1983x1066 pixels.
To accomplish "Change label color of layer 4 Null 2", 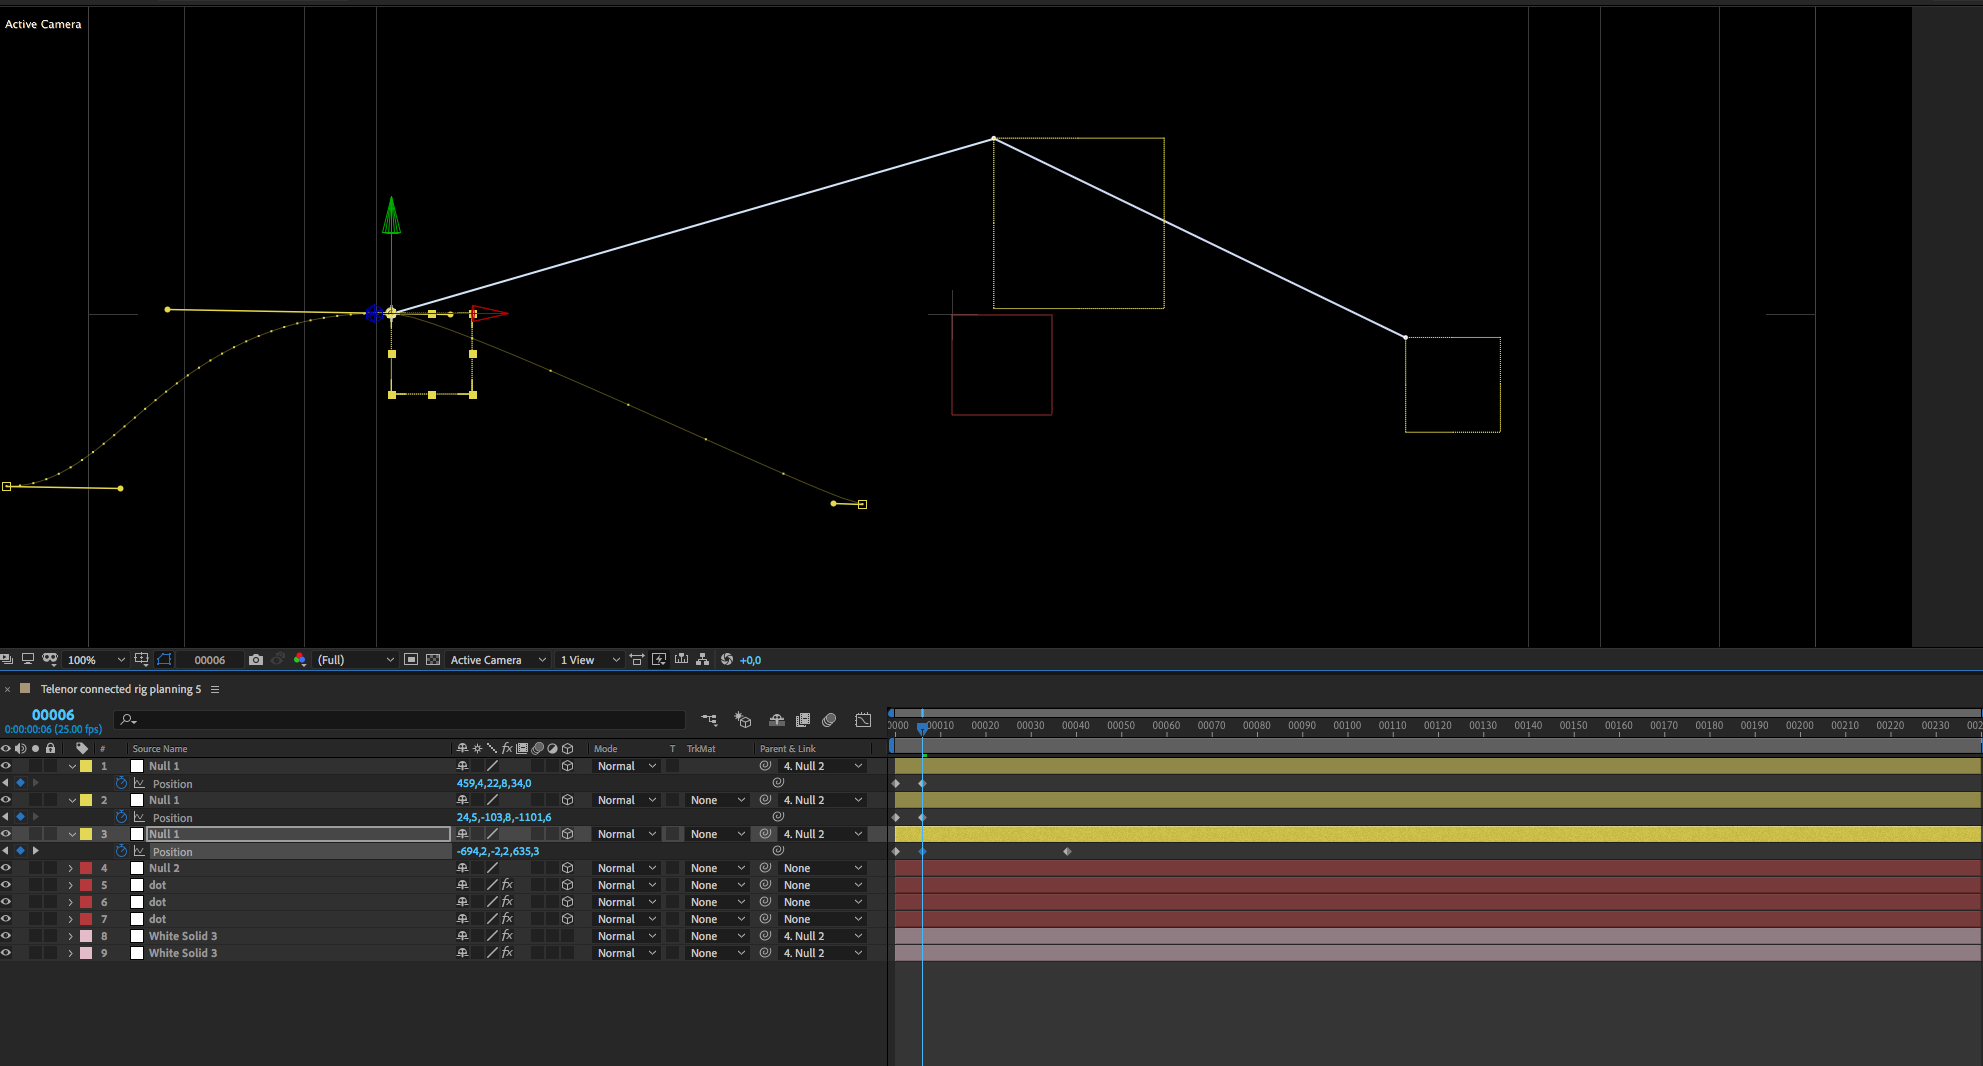I will point(86,868).
